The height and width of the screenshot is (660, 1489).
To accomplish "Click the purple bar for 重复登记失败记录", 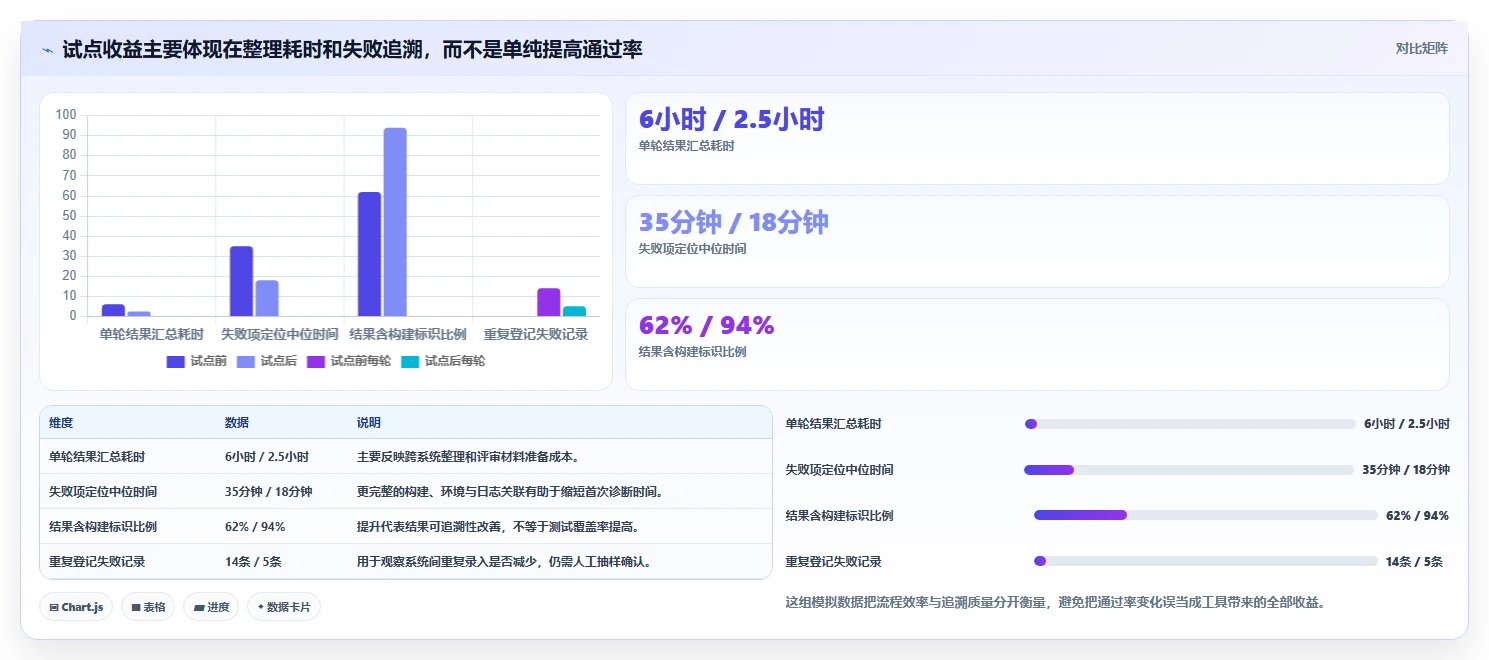I will point(548,302).
